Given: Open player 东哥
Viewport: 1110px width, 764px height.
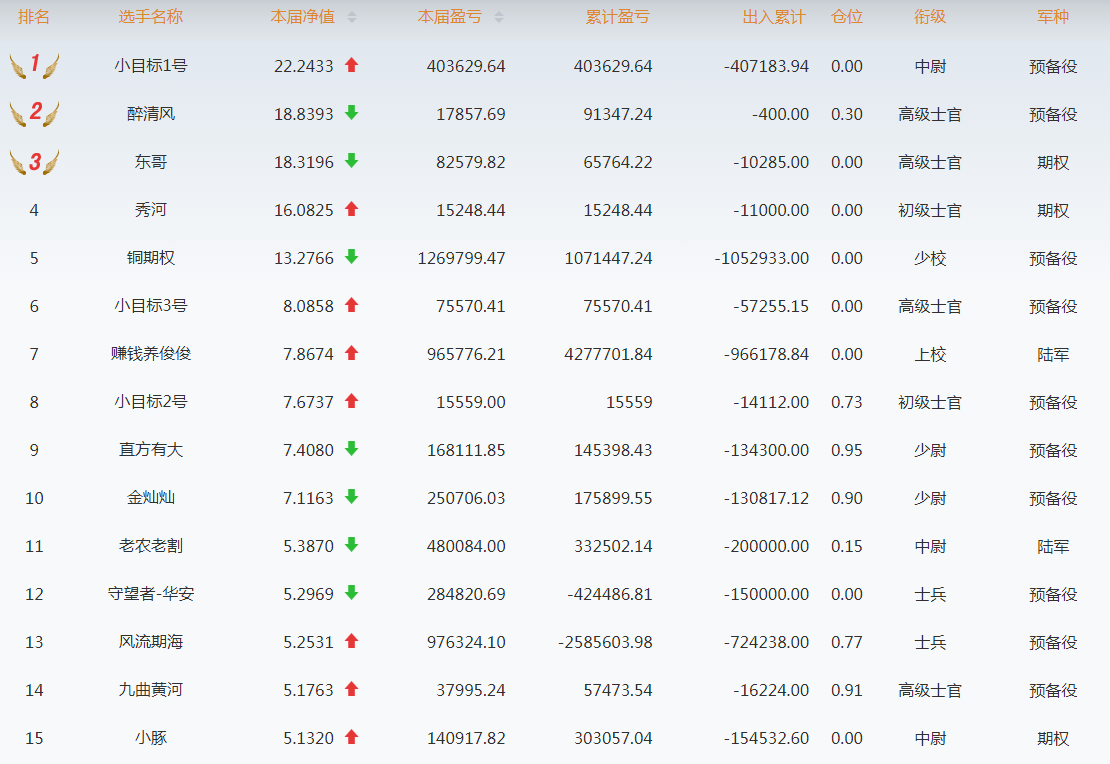Looking at the screenshot, I should coord(151,162).
